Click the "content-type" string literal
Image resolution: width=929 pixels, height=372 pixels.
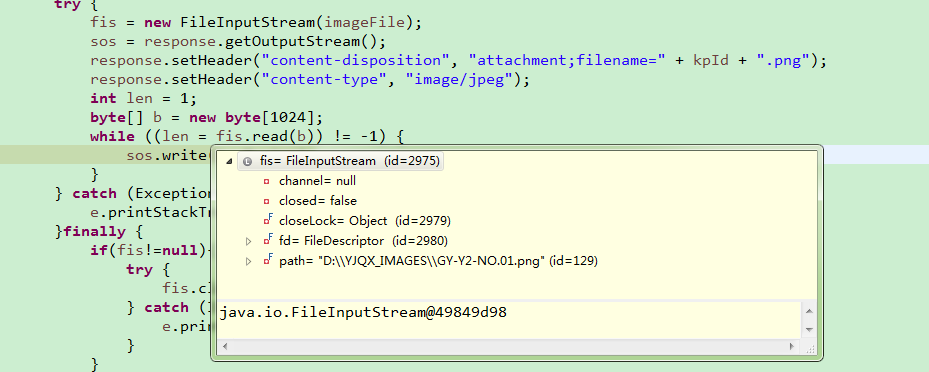point(324,79)
